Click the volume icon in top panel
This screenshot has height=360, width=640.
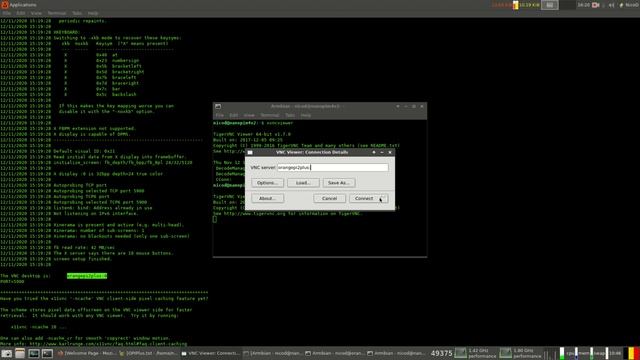coord(611,5)
